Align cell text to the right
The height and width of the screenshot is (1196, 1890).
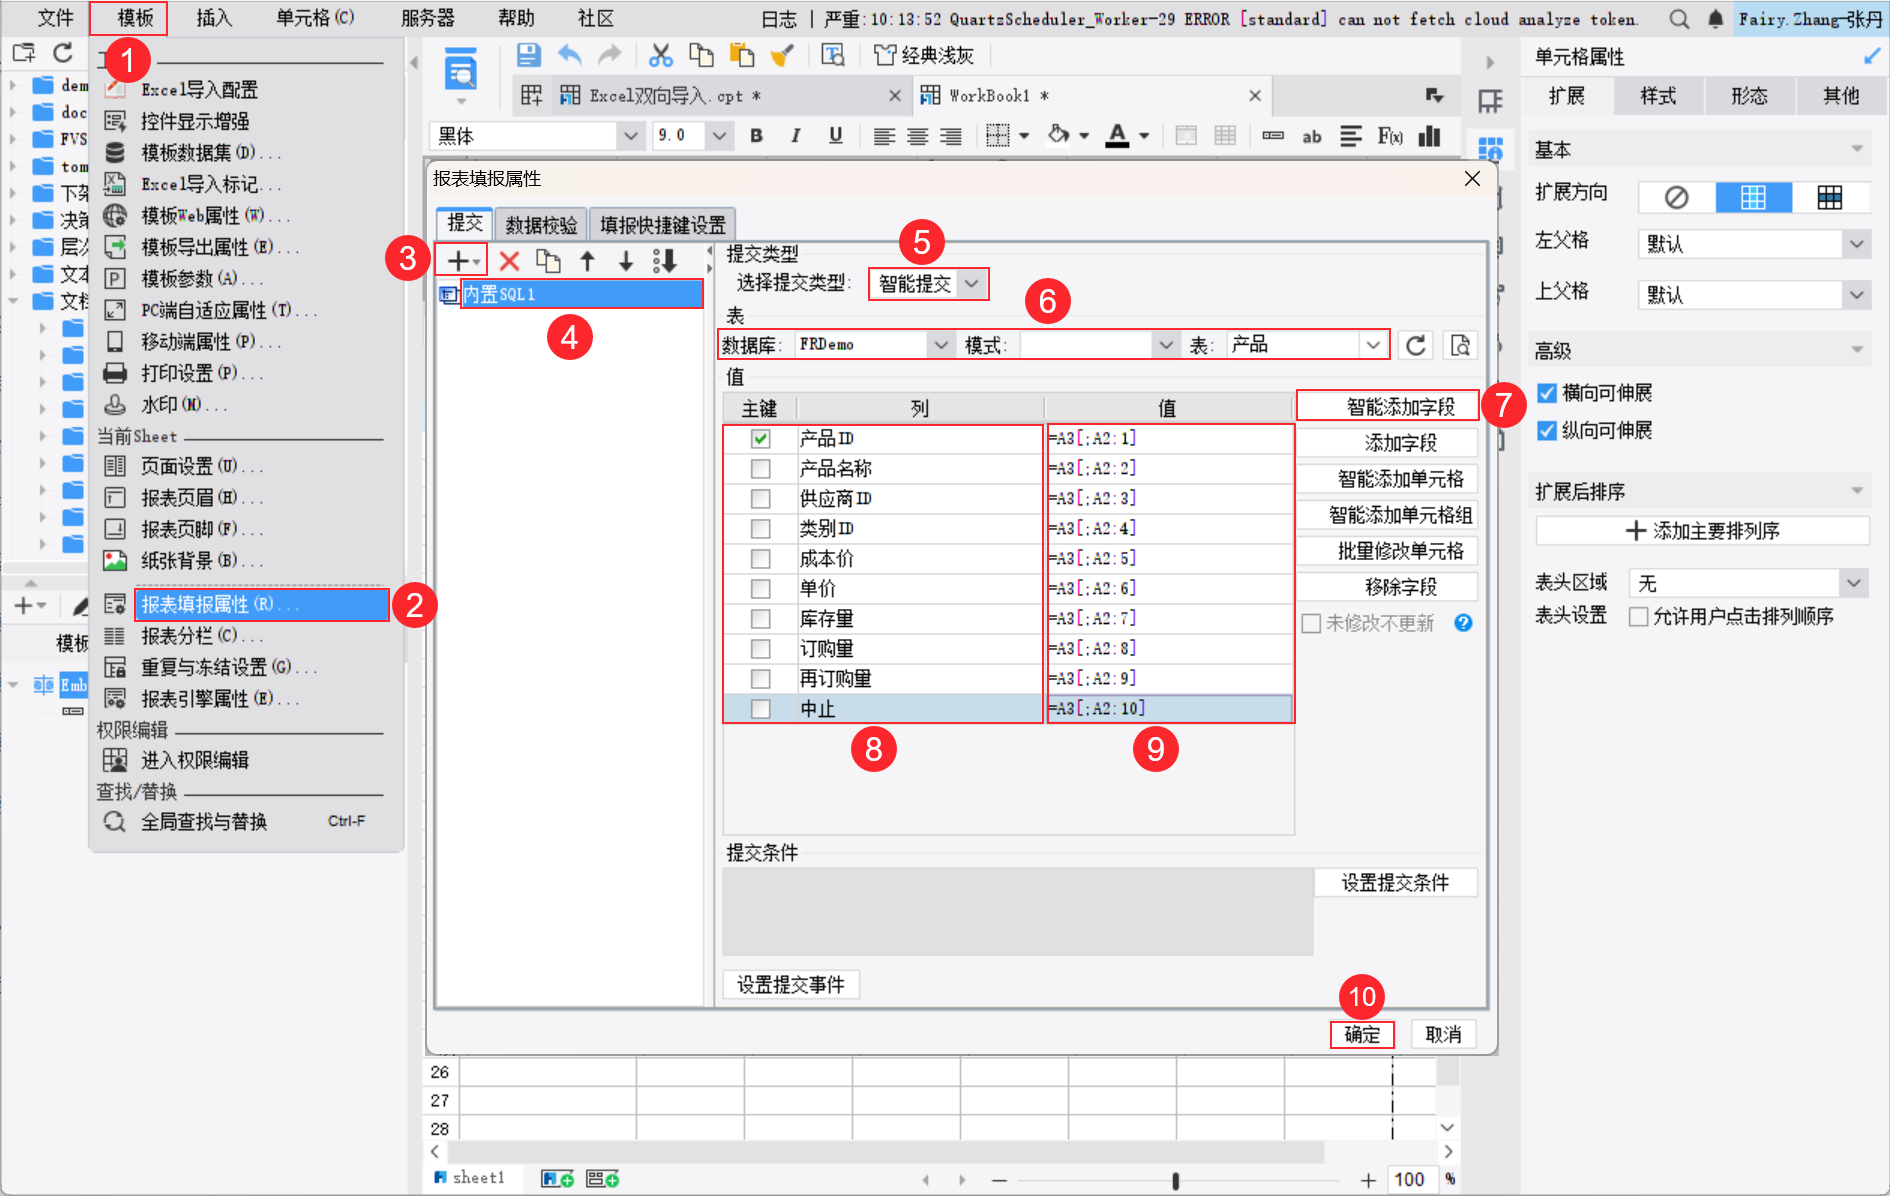[x=951, y=137]
